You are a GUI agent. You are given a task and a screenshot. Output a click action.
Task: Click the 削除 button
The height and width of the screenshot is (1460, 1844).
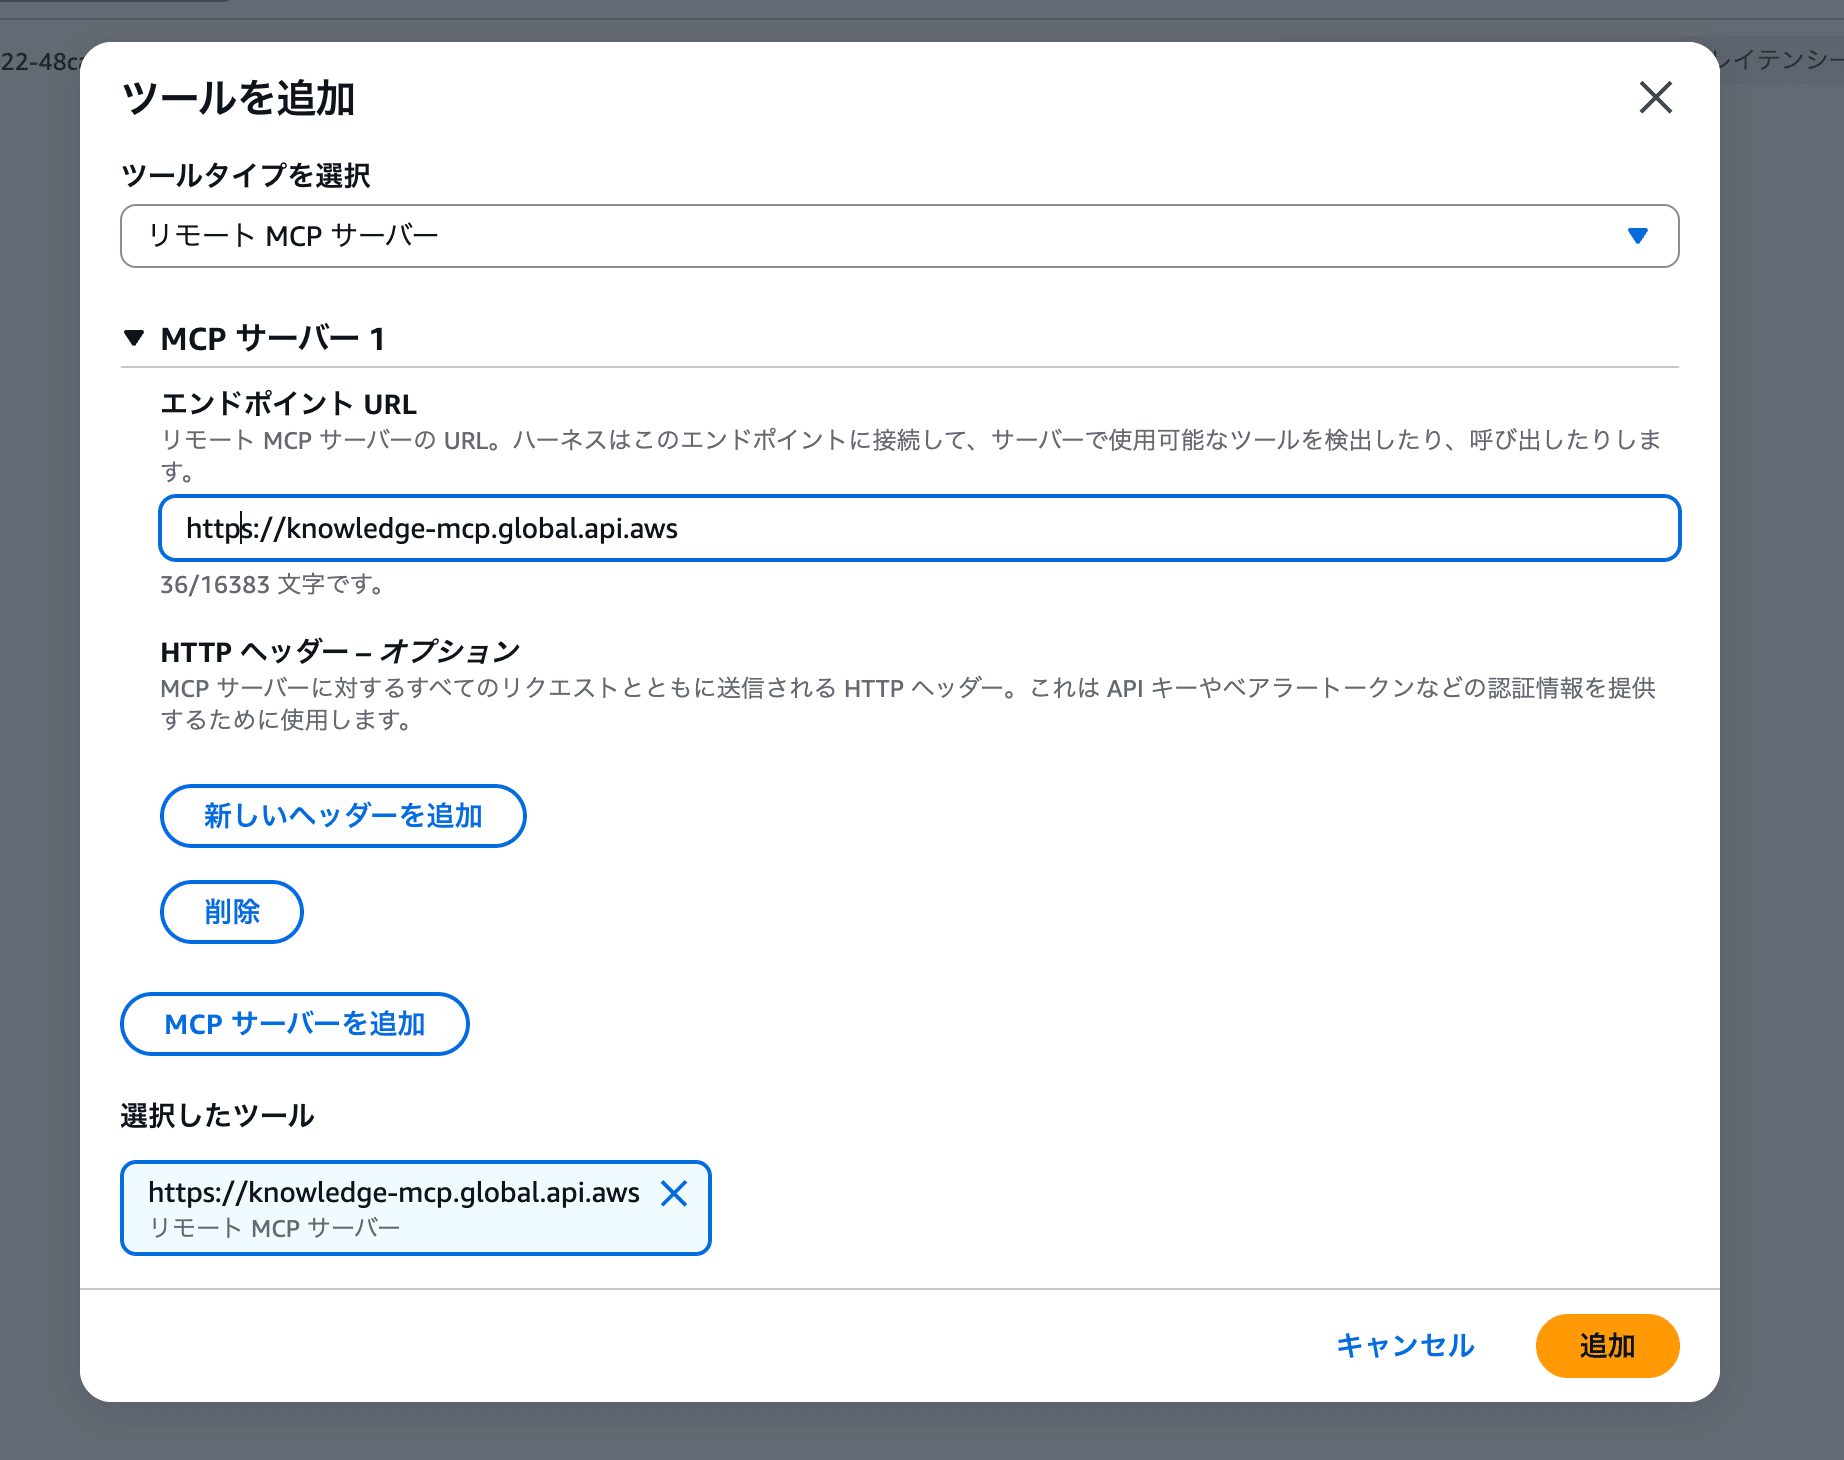tap(232, 912)
